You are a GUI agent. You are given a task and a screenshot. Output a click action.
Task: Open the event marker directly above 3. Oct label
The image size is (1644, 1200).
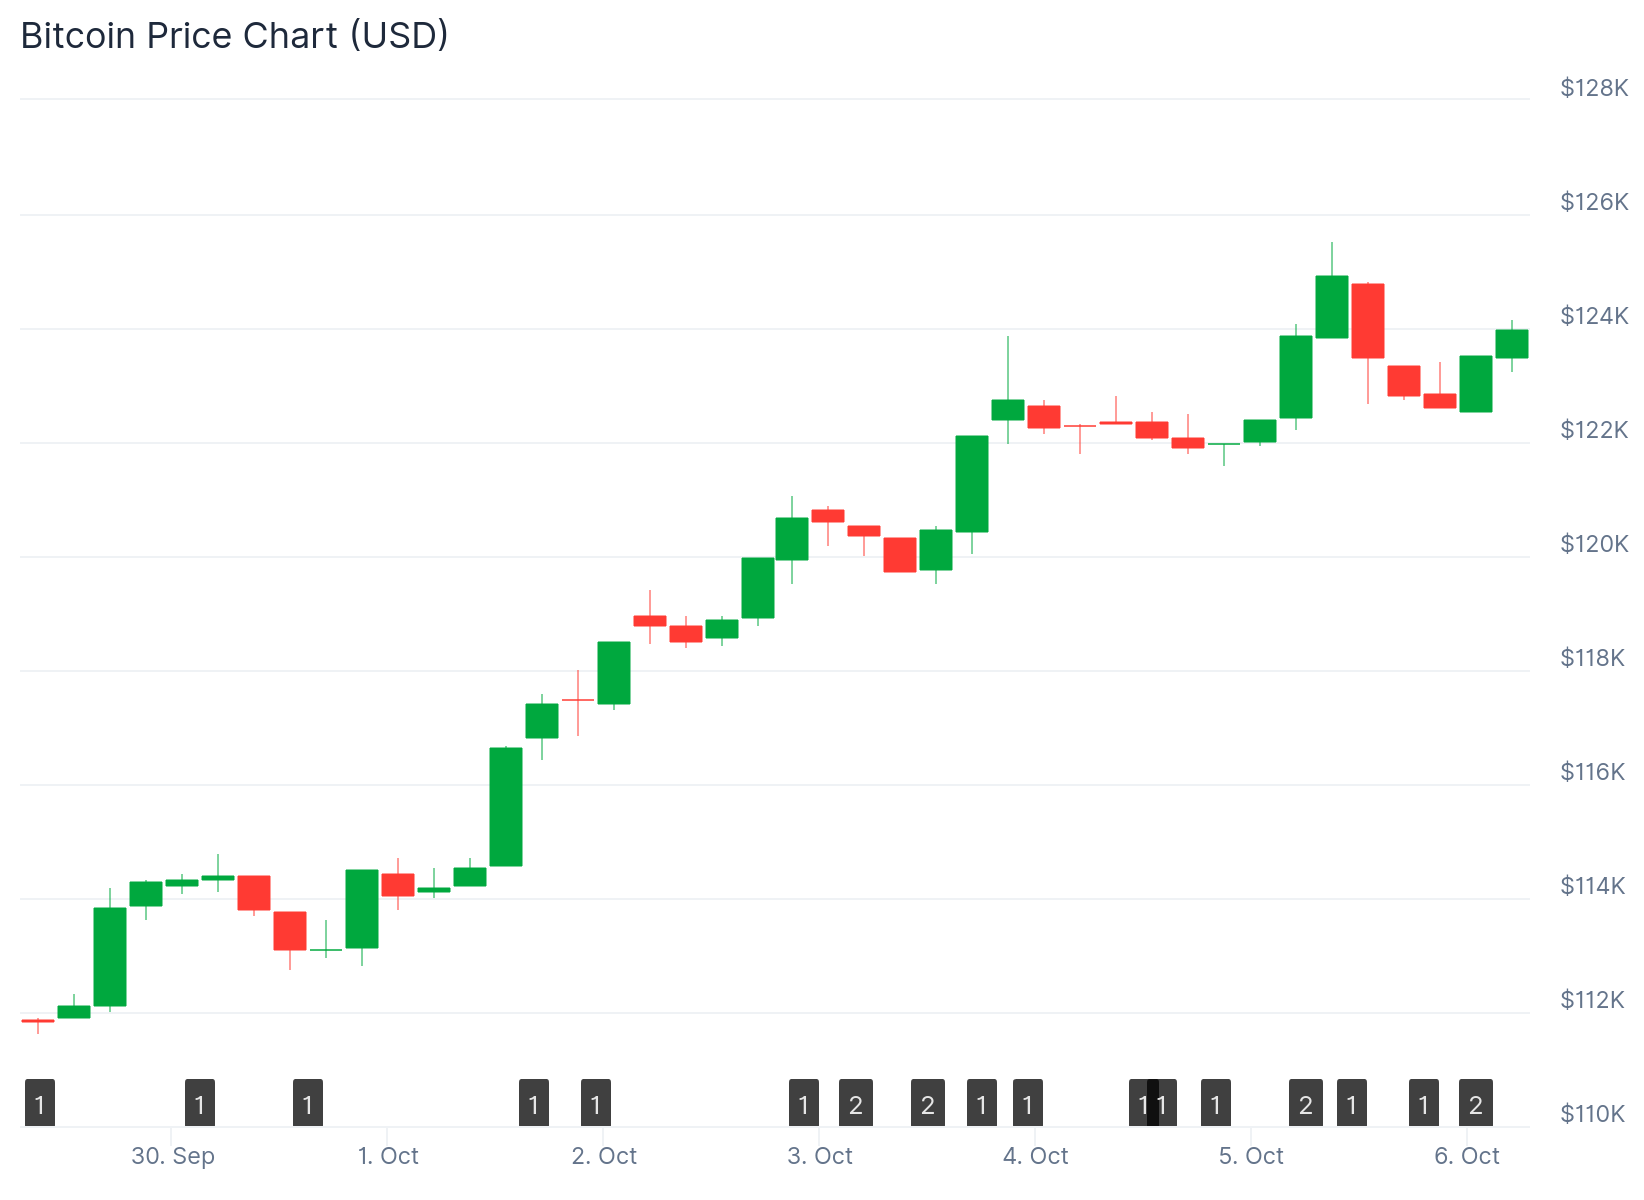[x=804, y=1104]
